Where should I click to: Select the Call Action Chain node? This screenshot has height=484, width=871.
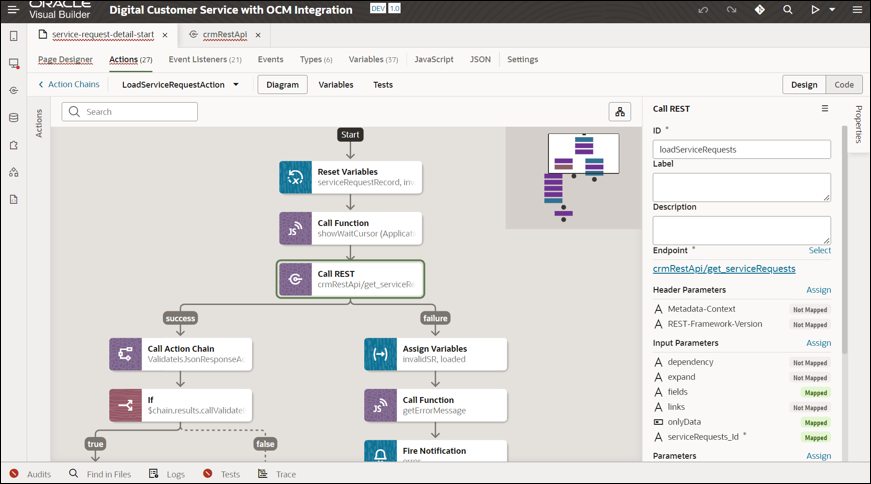[x=181, y=354]
